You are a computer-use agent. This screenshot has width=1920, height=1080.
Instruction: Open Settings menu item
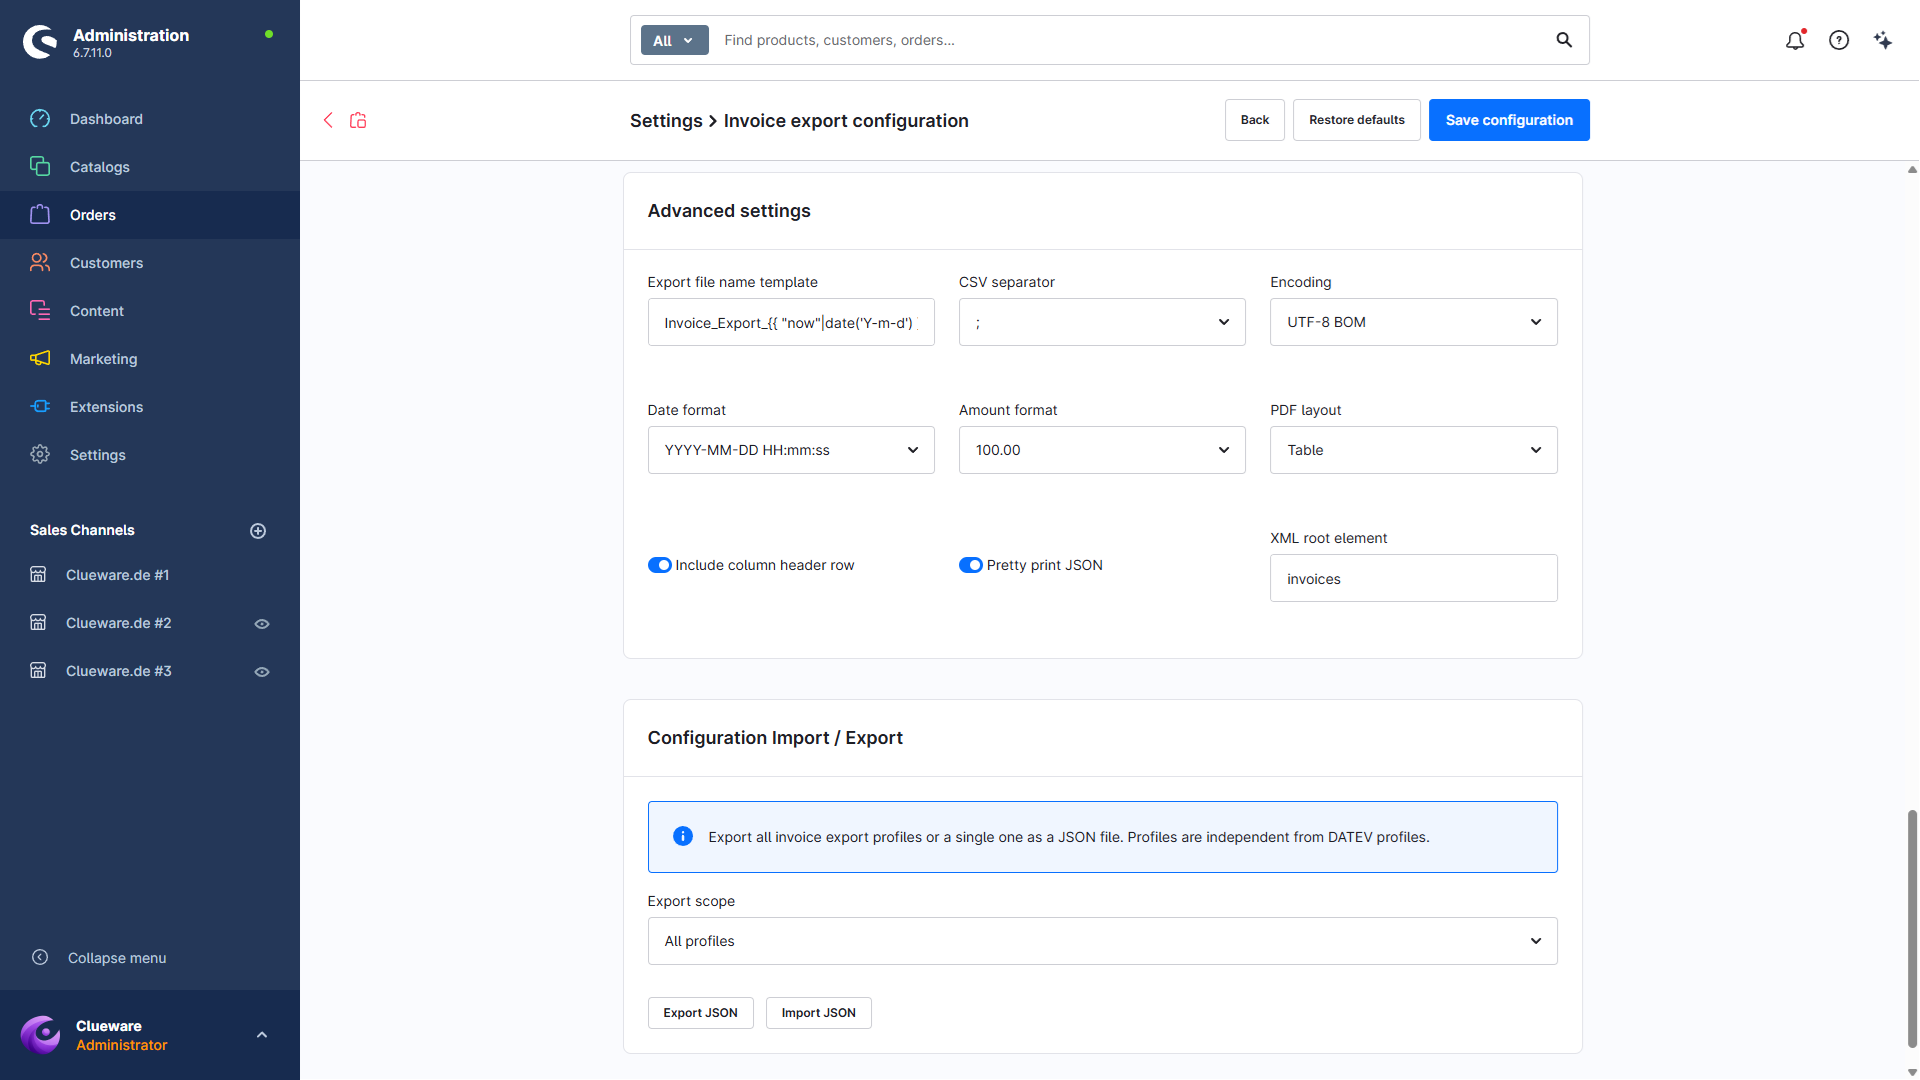click(x=98, y=455)
